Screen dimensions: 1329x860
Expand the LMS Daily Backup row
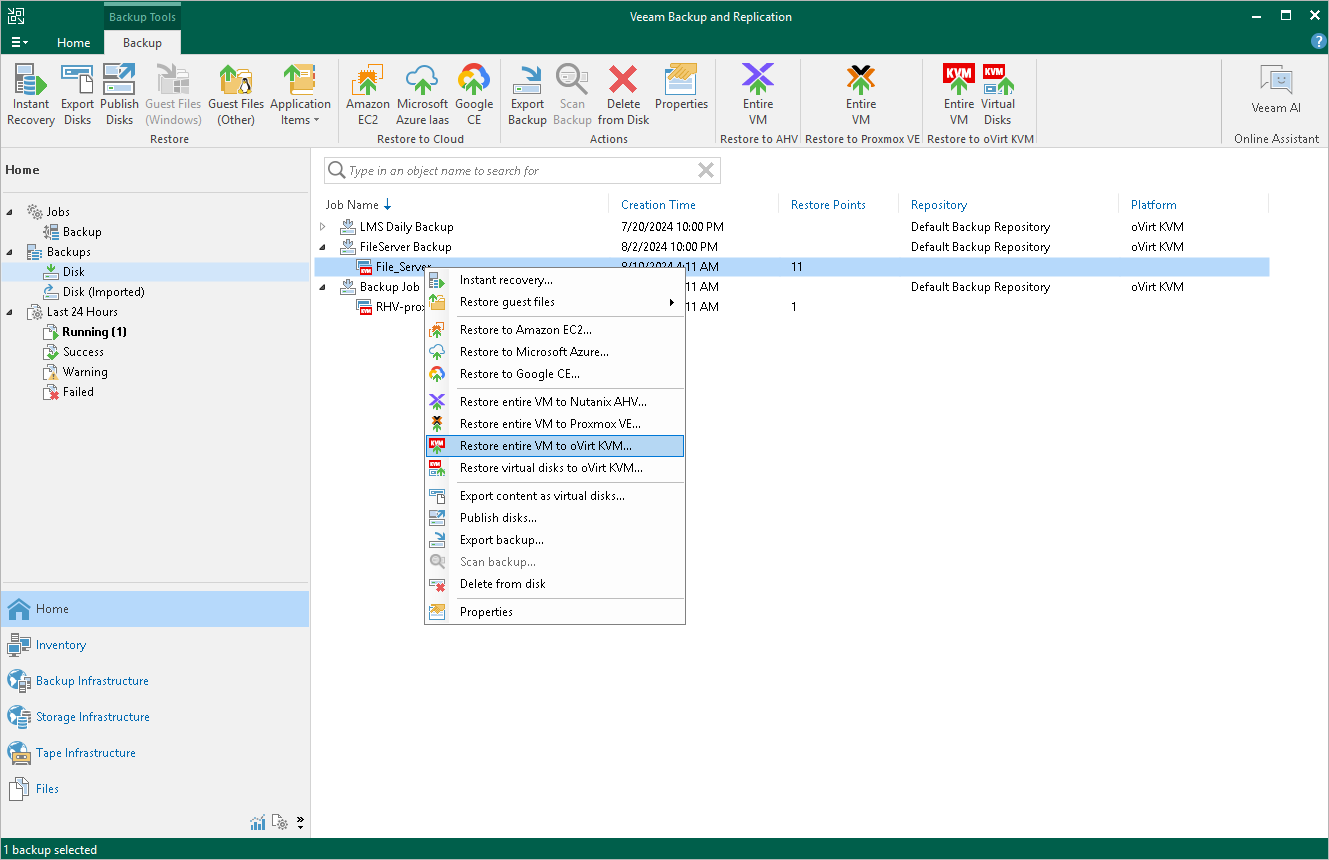coord(323,227)
